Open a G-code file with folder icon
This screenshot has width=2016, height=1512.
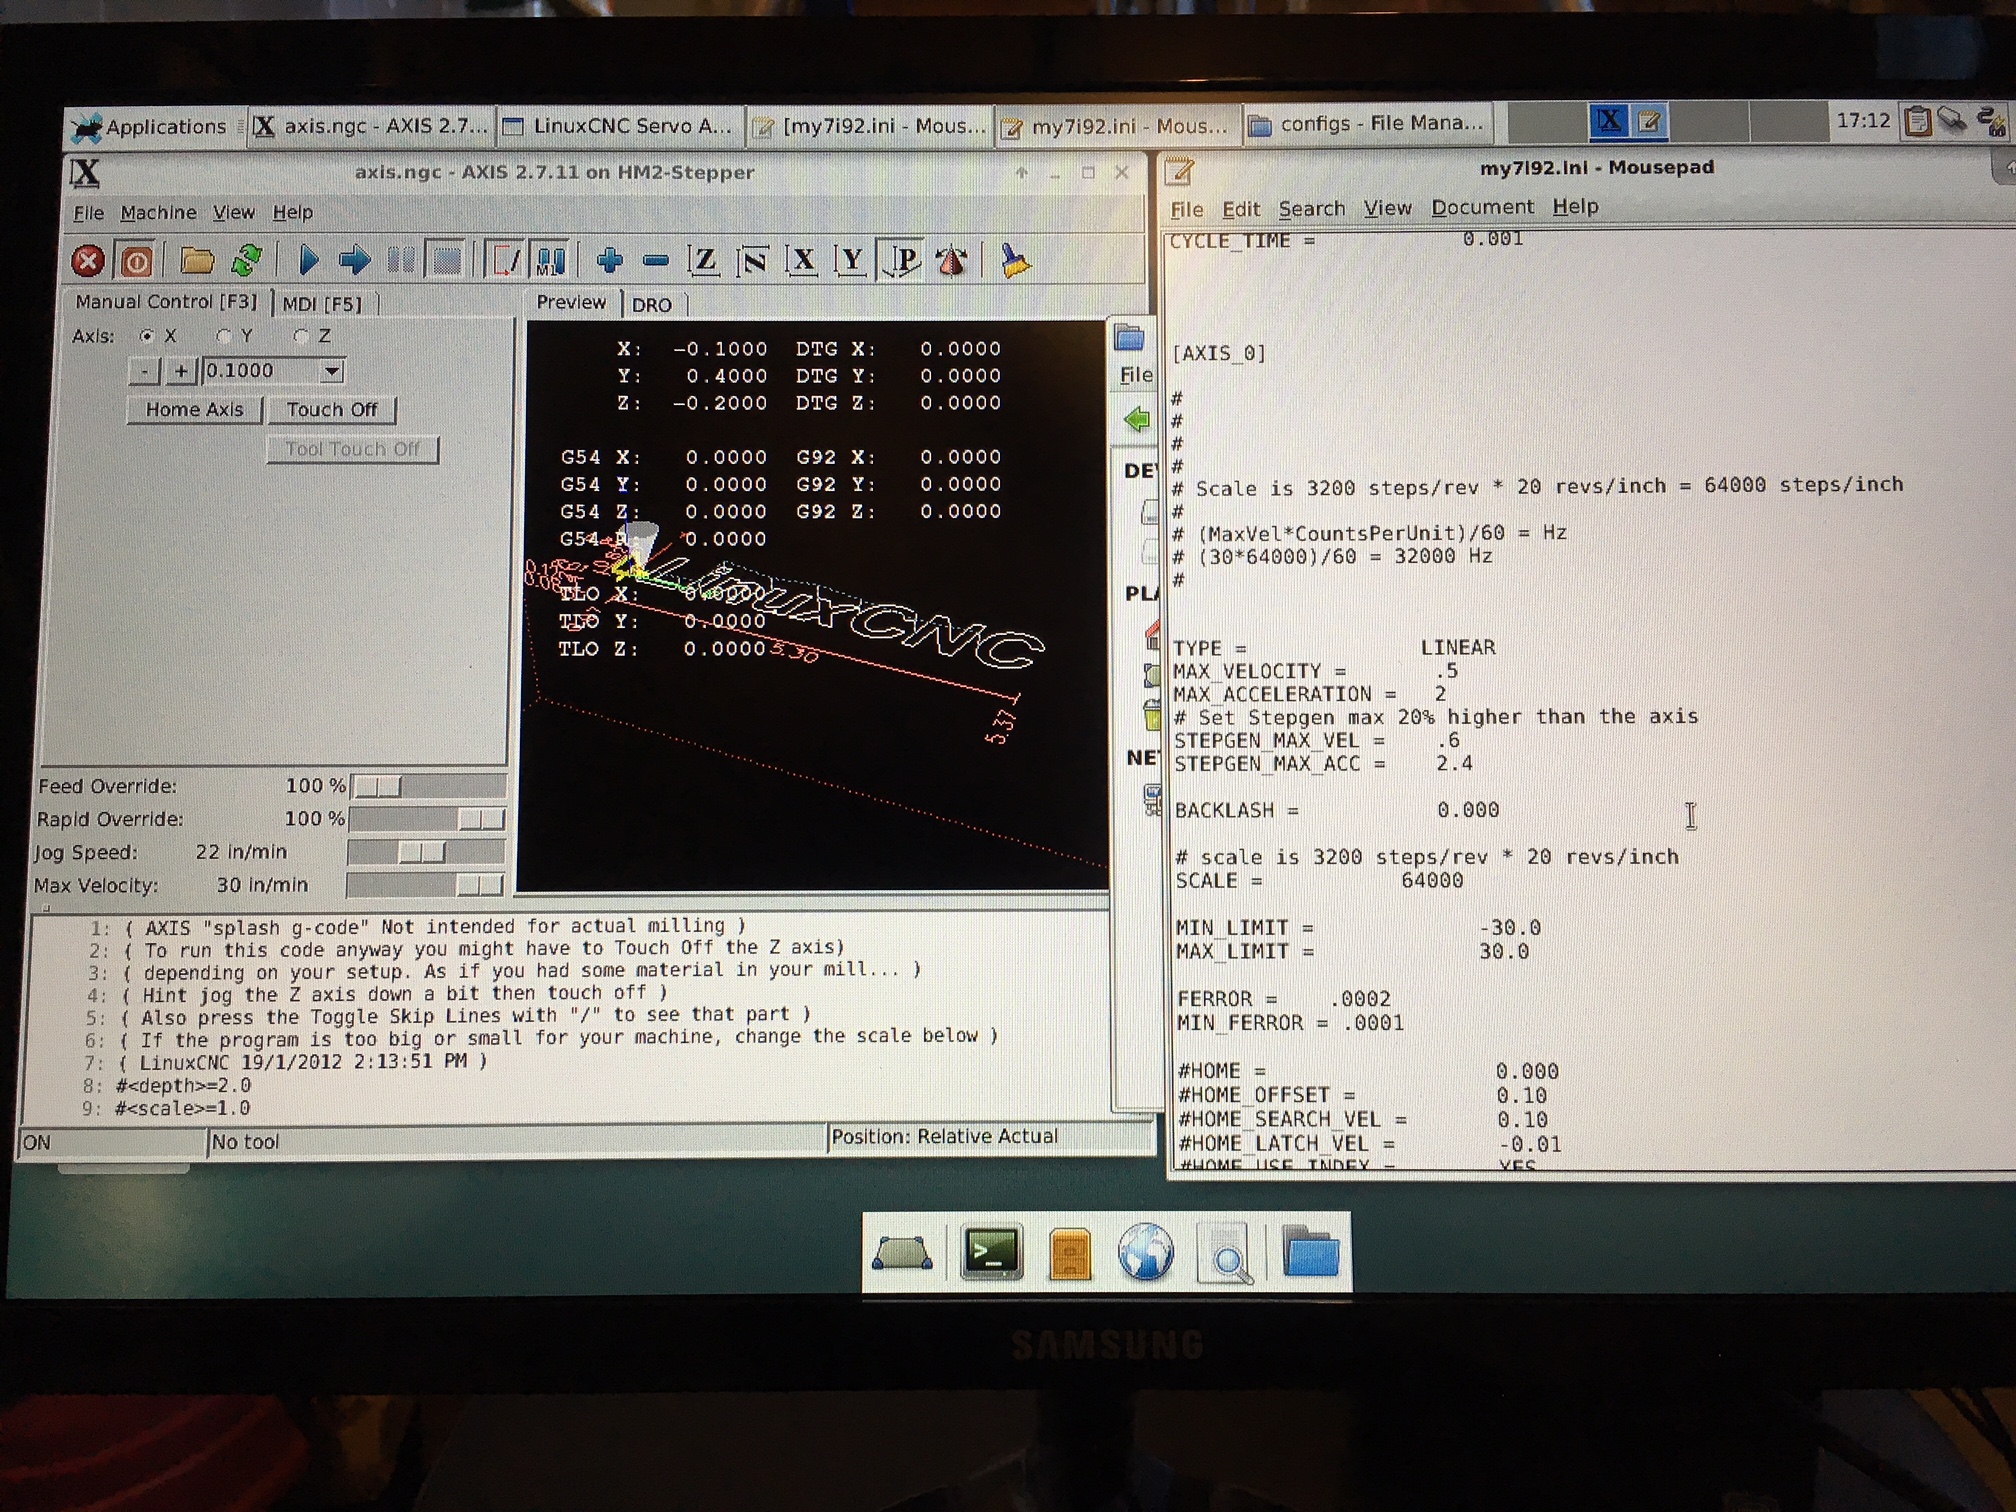196,261
